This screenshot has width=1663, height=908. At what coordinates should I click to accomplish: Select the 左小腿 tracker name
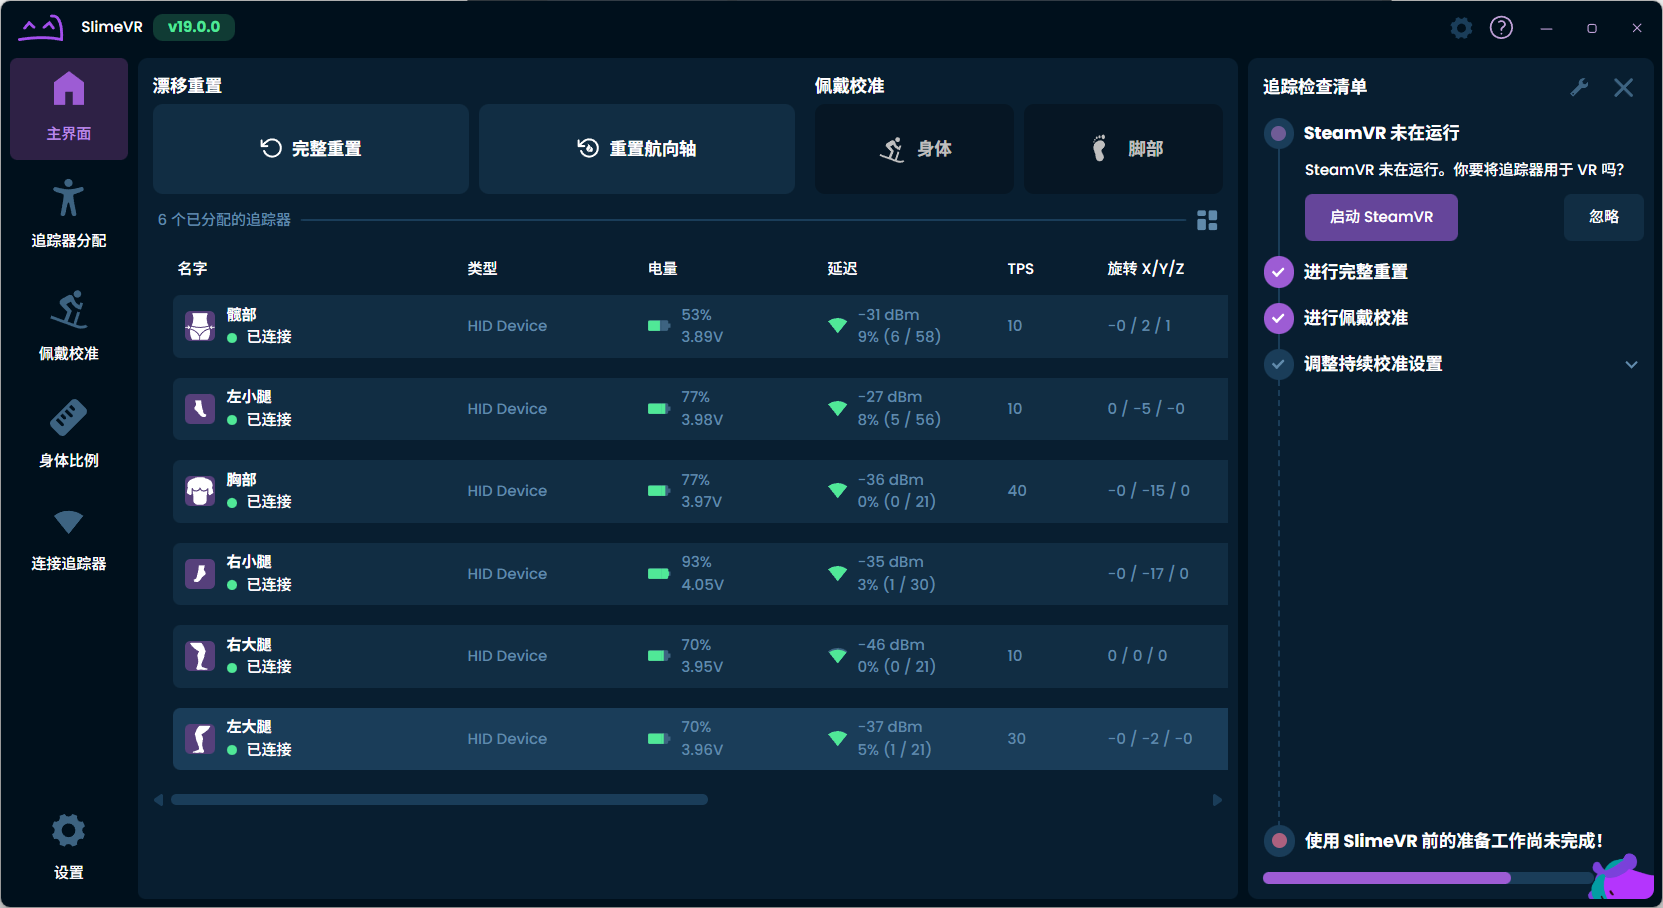pyautogui.click(x=249, y=397)
